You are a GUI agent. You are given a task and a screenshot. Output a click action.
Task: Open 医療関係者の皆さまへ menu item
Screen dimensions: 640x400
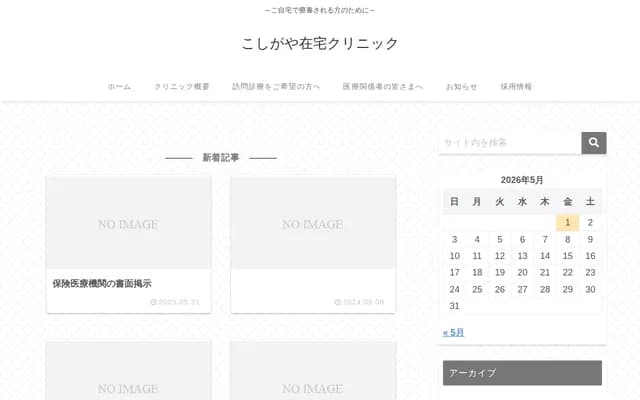coord(382,87)
